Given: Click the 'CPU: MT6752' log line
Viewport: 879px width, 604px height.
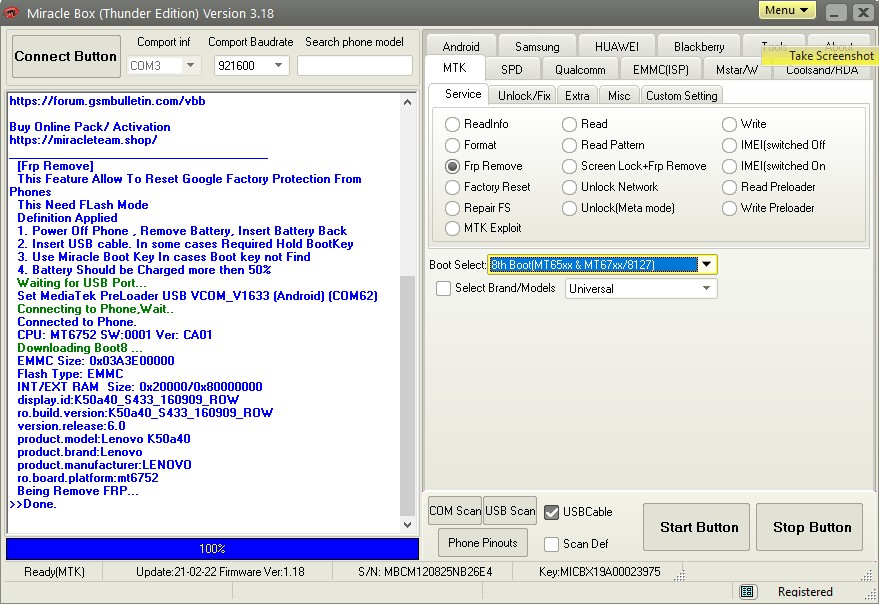Looking at the screenshot, I should tap(114, 335).
